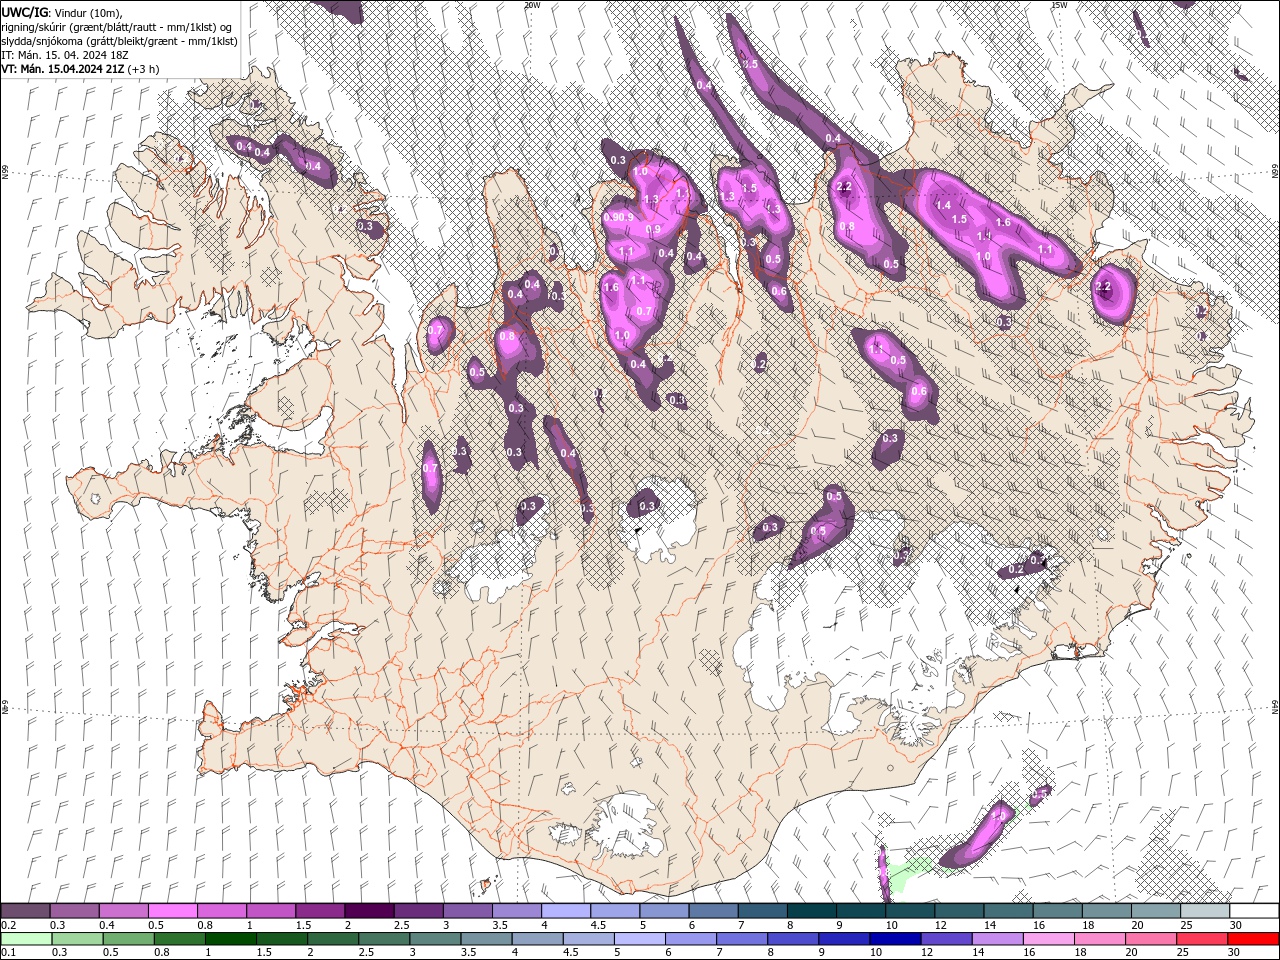
Task: Click the bright pink 0.5 snow-scale swatch
Action: coord(172,911)
